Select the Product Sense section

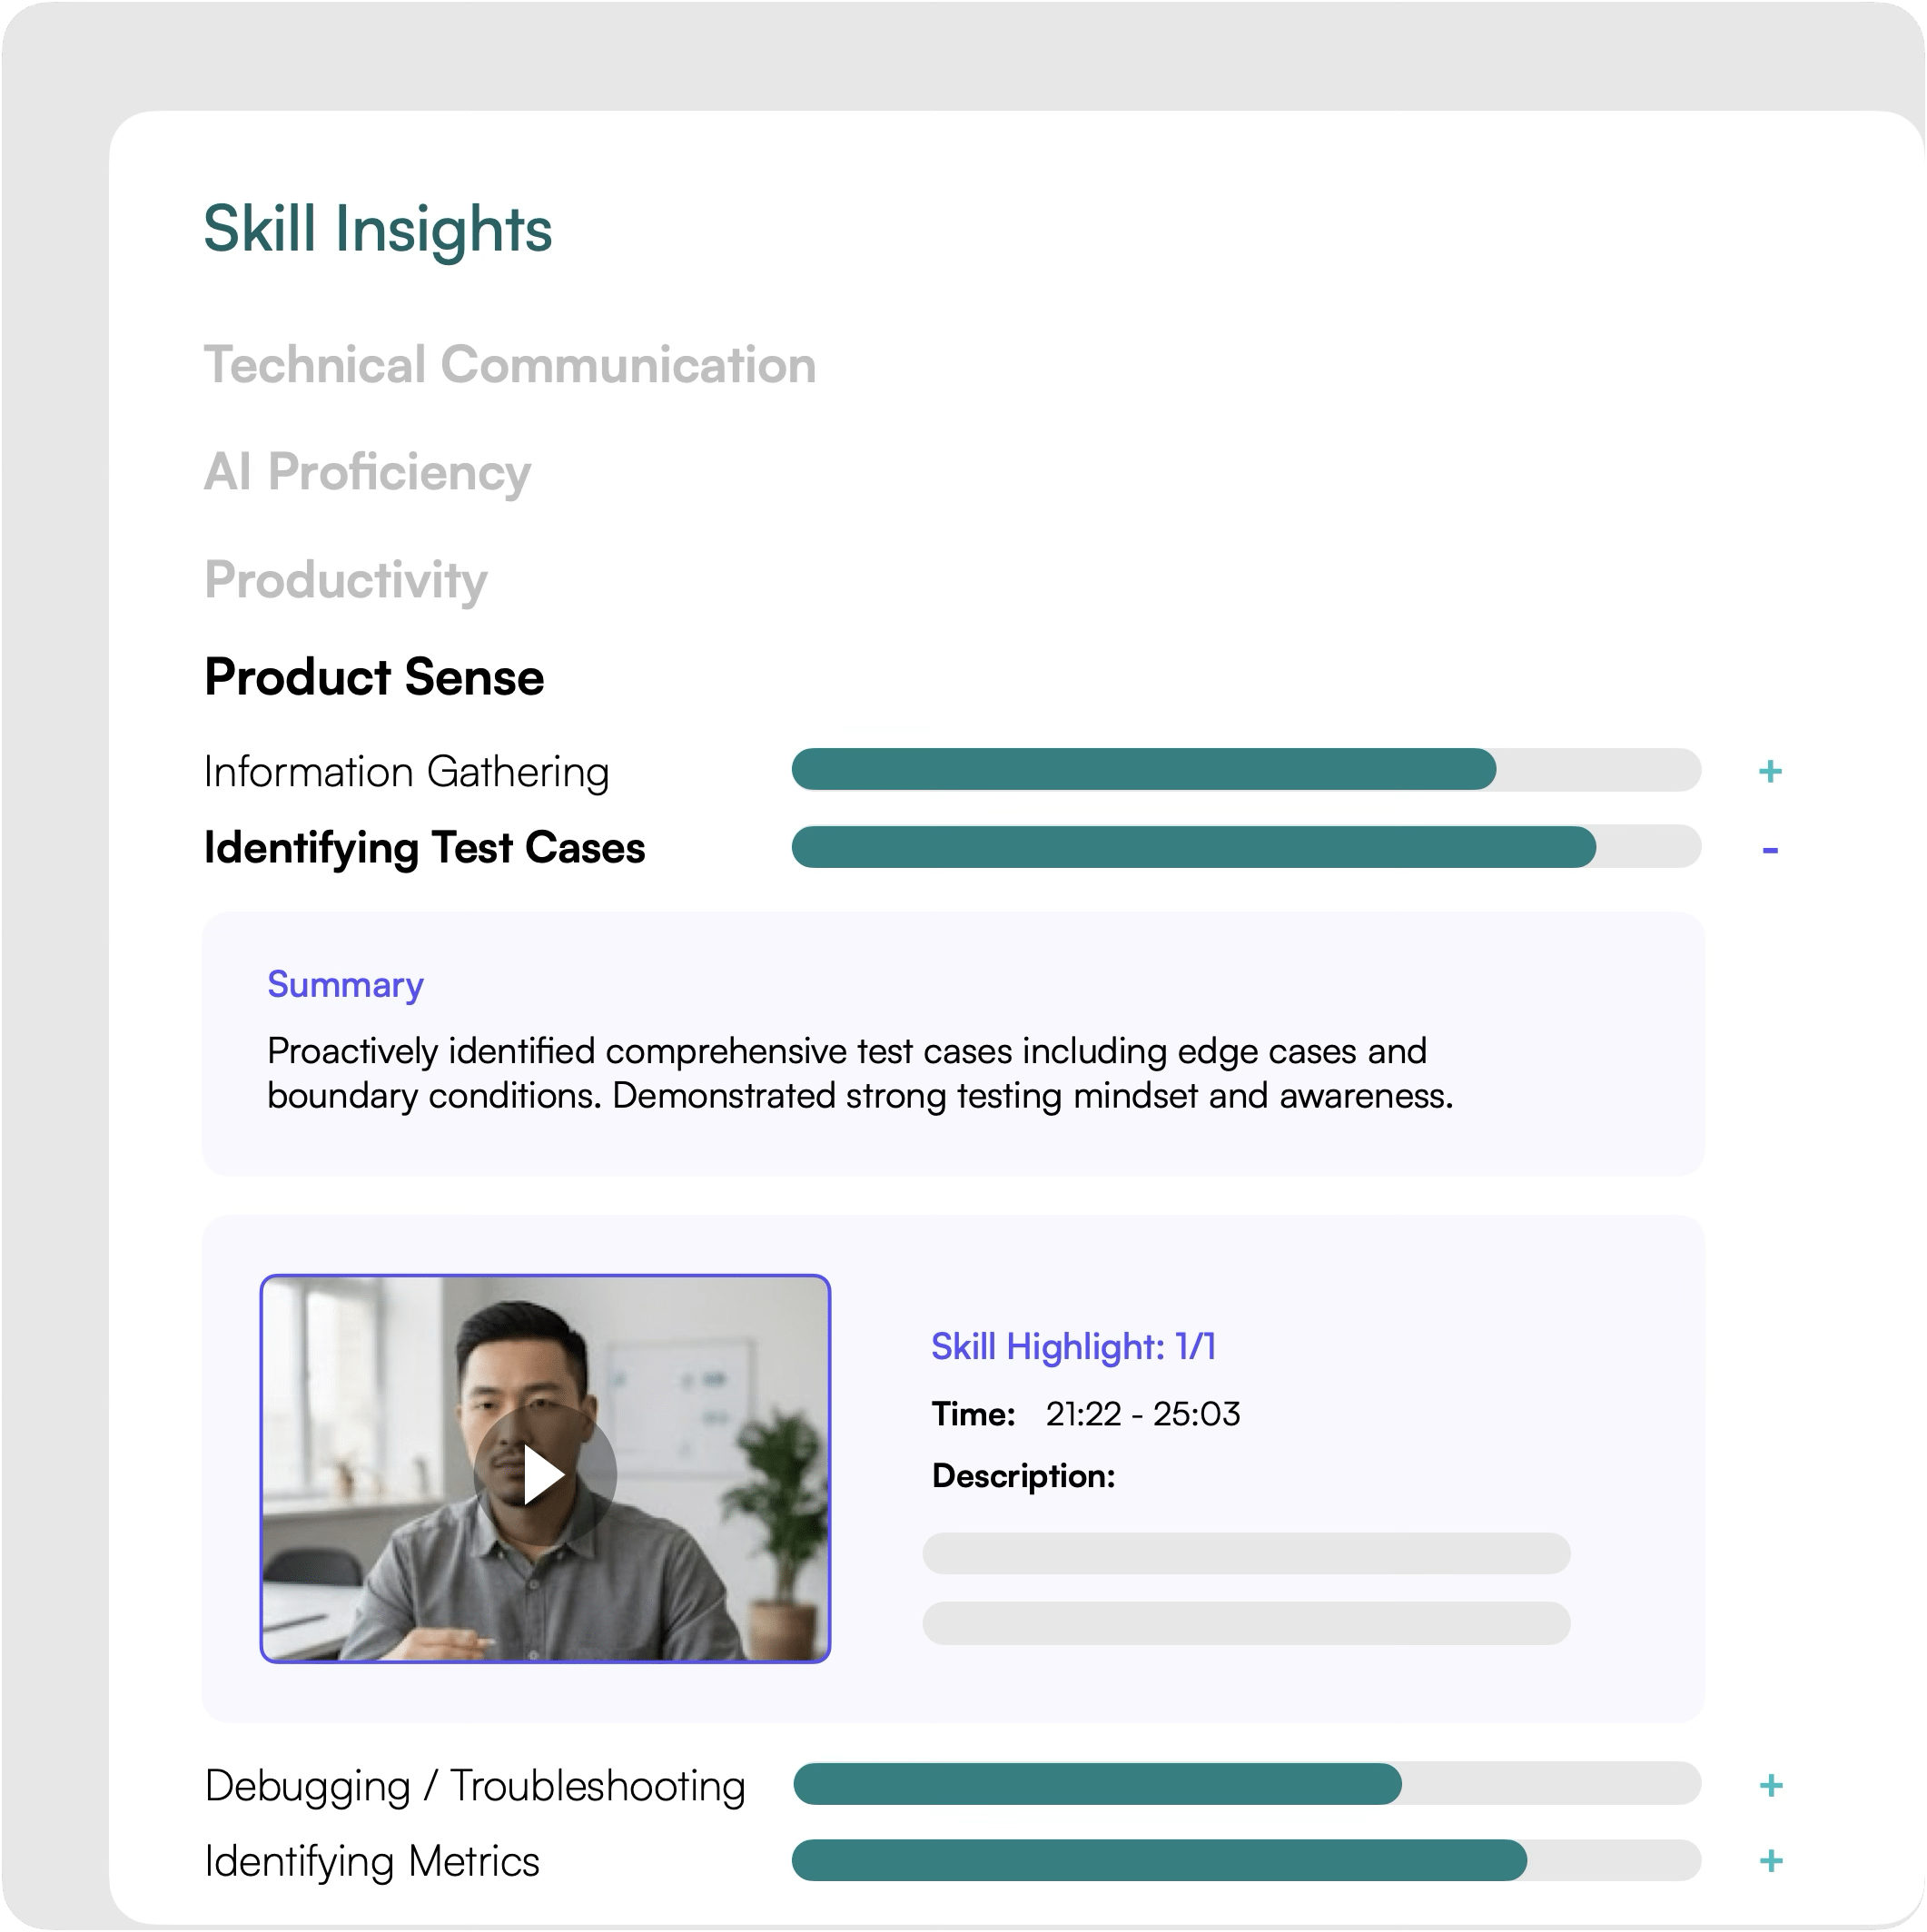(x=374, y=677)
